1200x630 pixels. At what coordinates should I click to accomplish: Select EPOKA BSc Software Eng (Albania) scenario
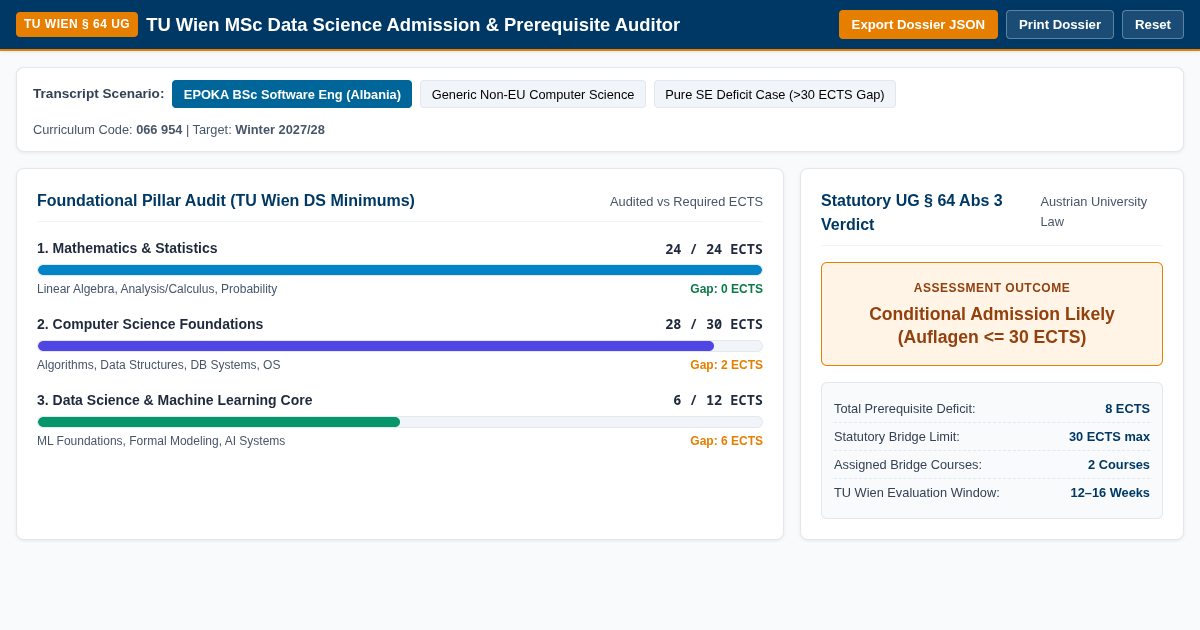[292, 94]
